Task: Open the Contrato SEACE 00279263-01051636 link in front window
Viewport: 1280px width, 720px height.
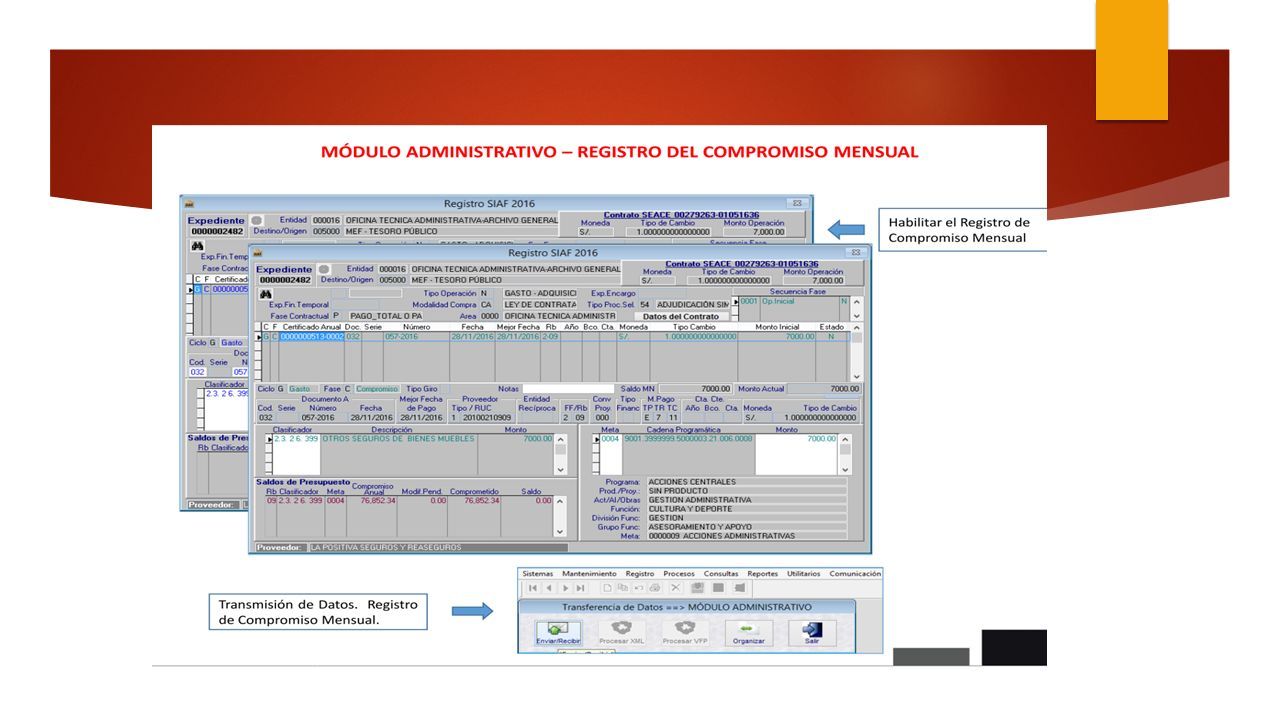Action: tap(741, 264)
